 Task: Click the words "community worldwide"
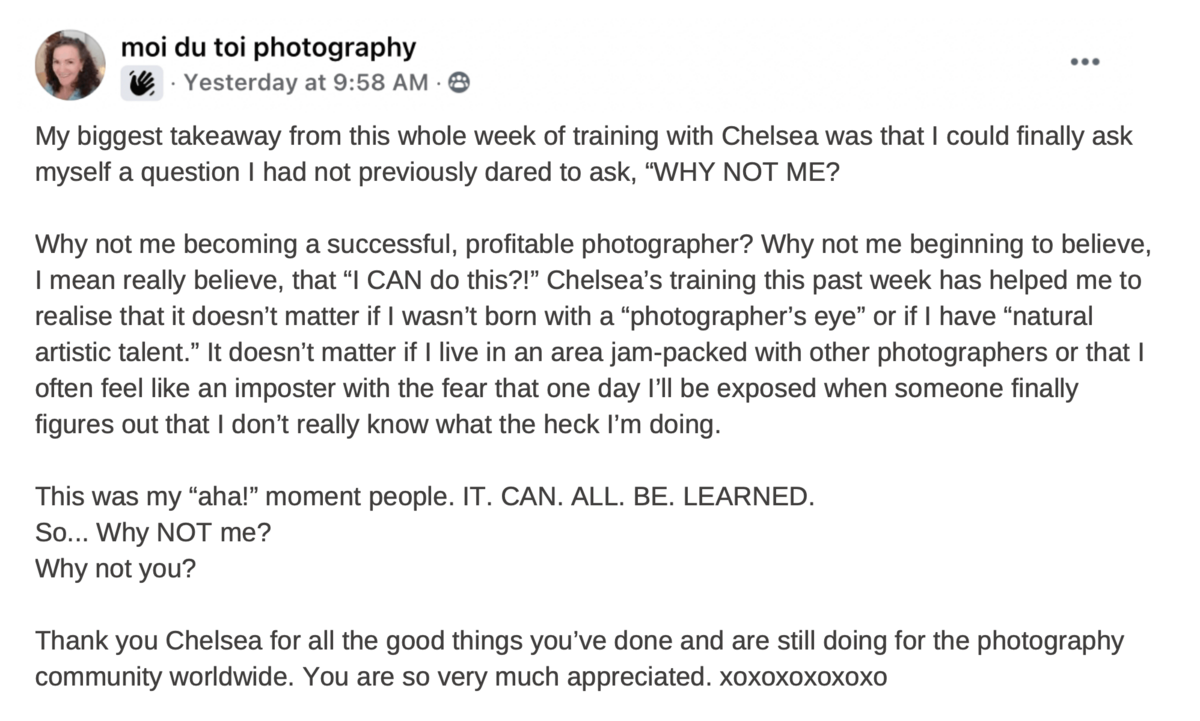(165, 676)
